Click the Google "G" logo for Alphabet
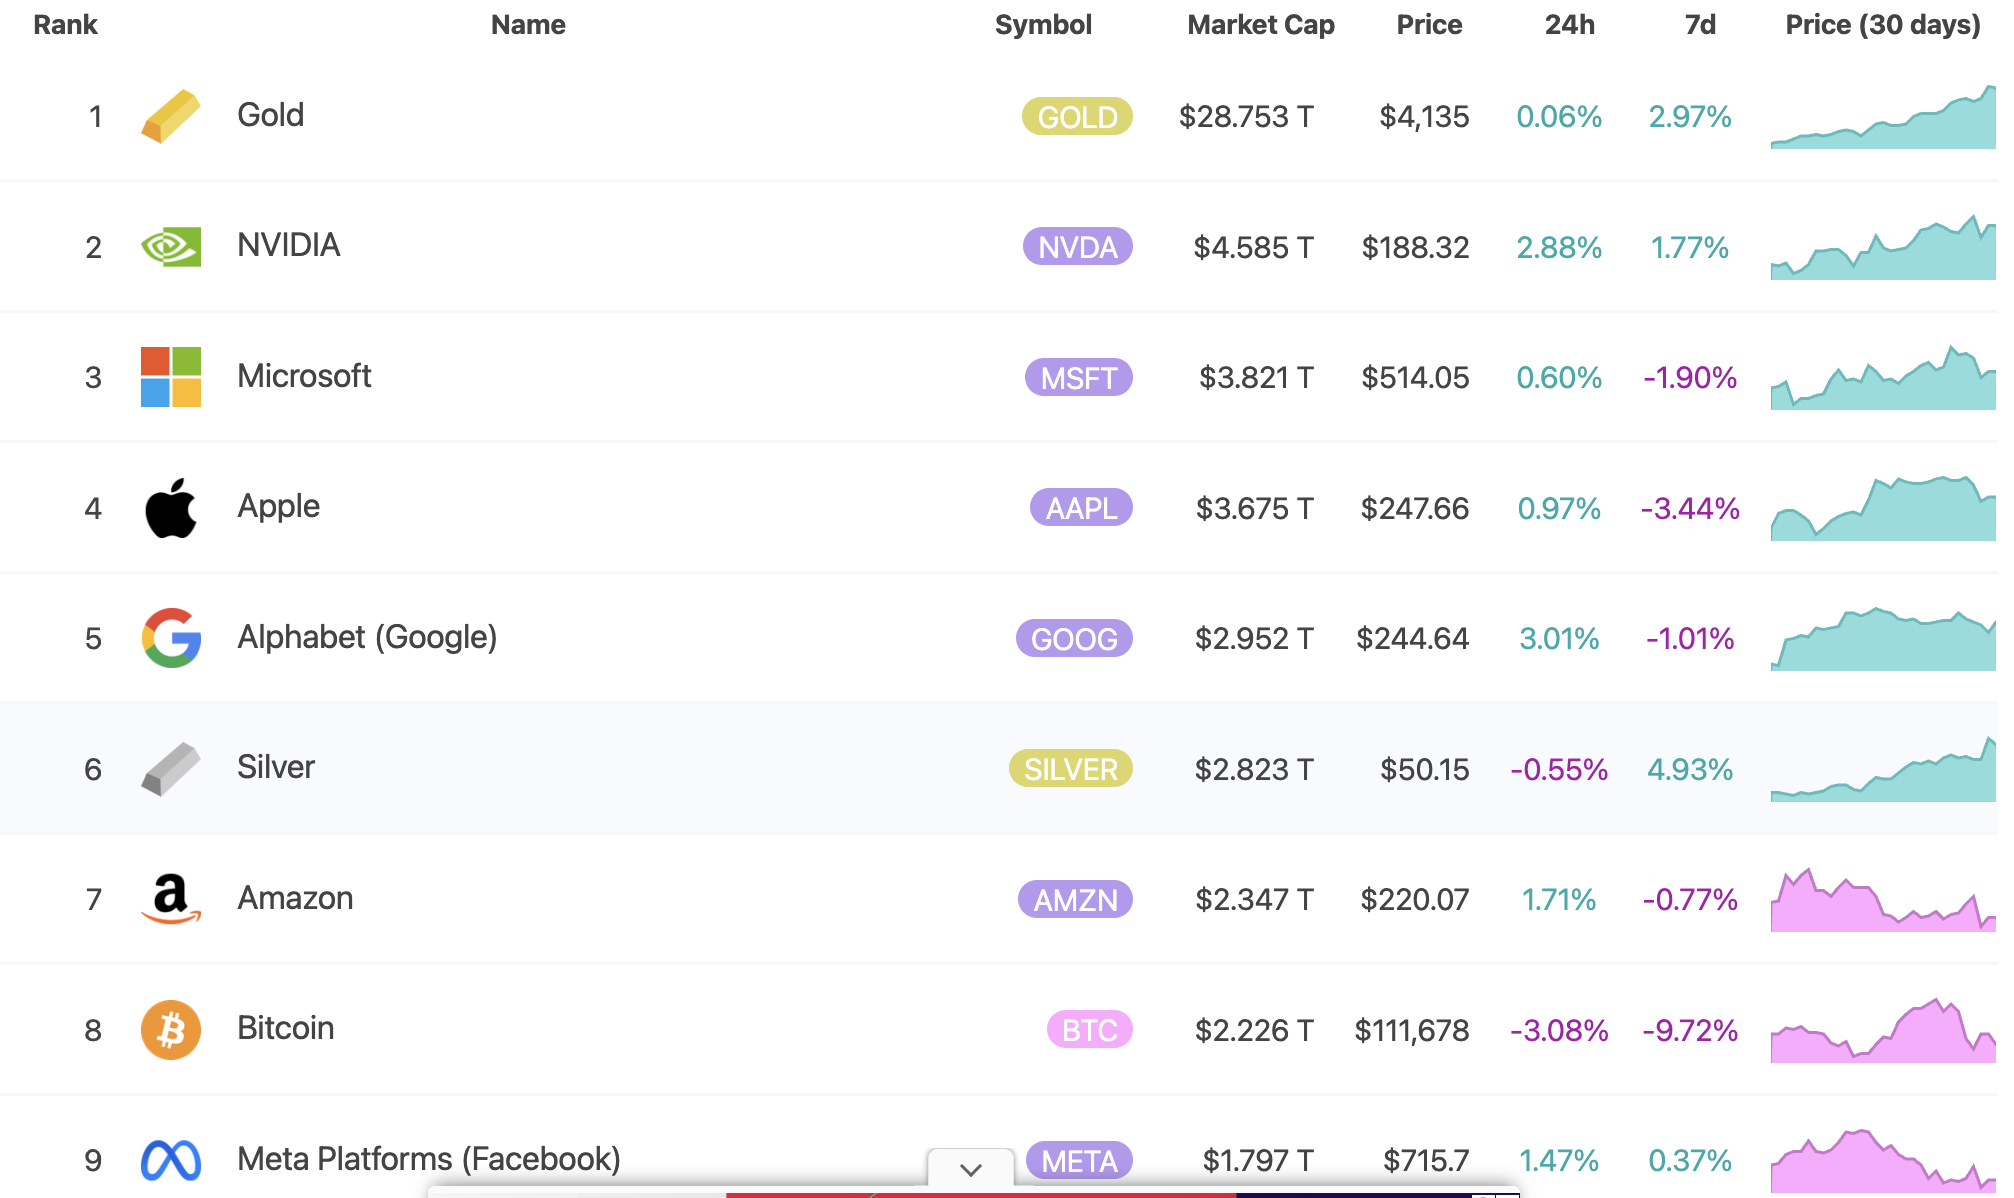This screenshot has height=1198, width=2014. pos(171,638)
